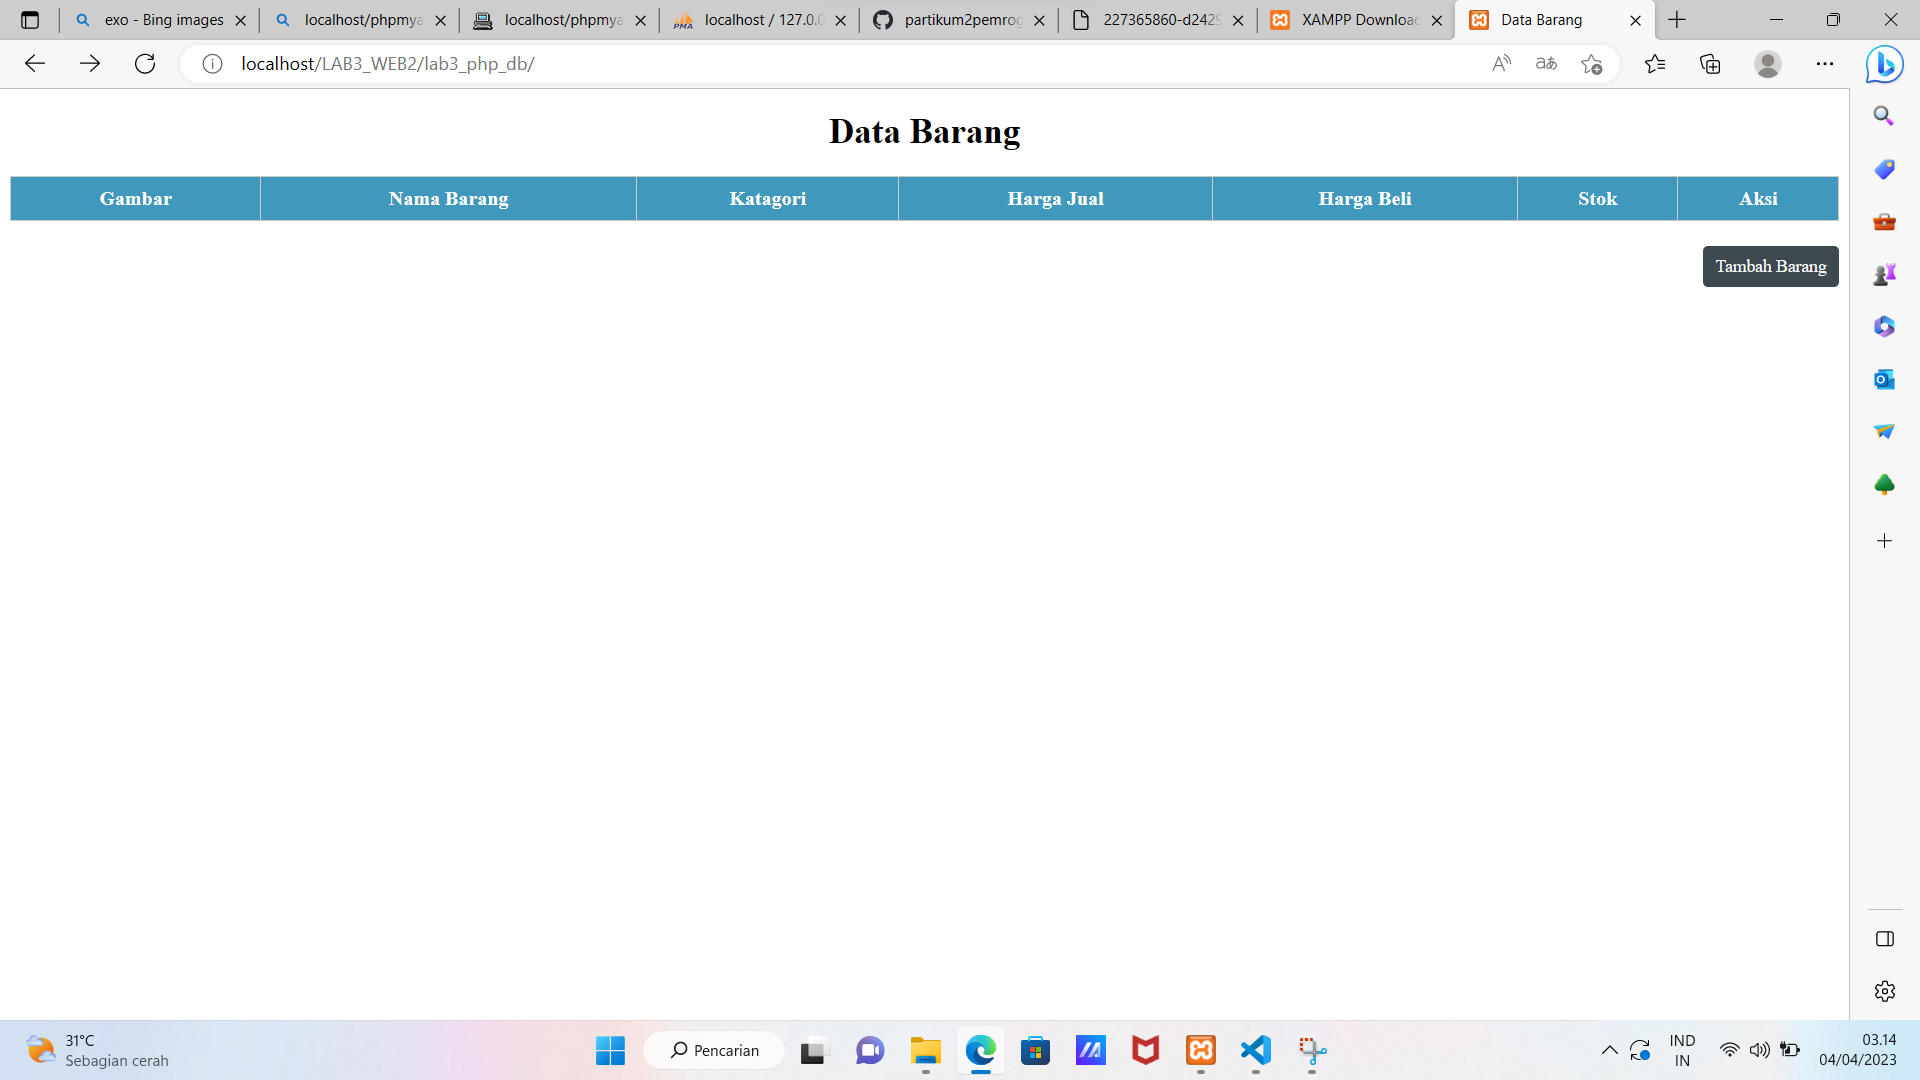Open Visual Studio Code from the taskbar

pyautogui.click(x=1255, y=1051)
